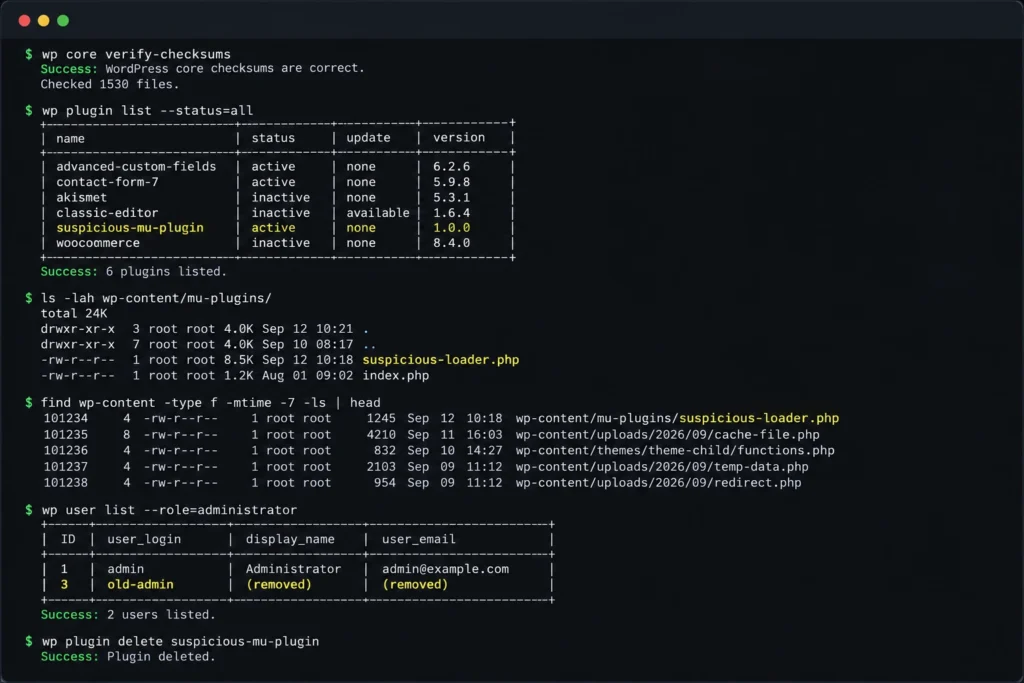Click the 'cache-file.php' path in find results

click(x=667, y=435)
